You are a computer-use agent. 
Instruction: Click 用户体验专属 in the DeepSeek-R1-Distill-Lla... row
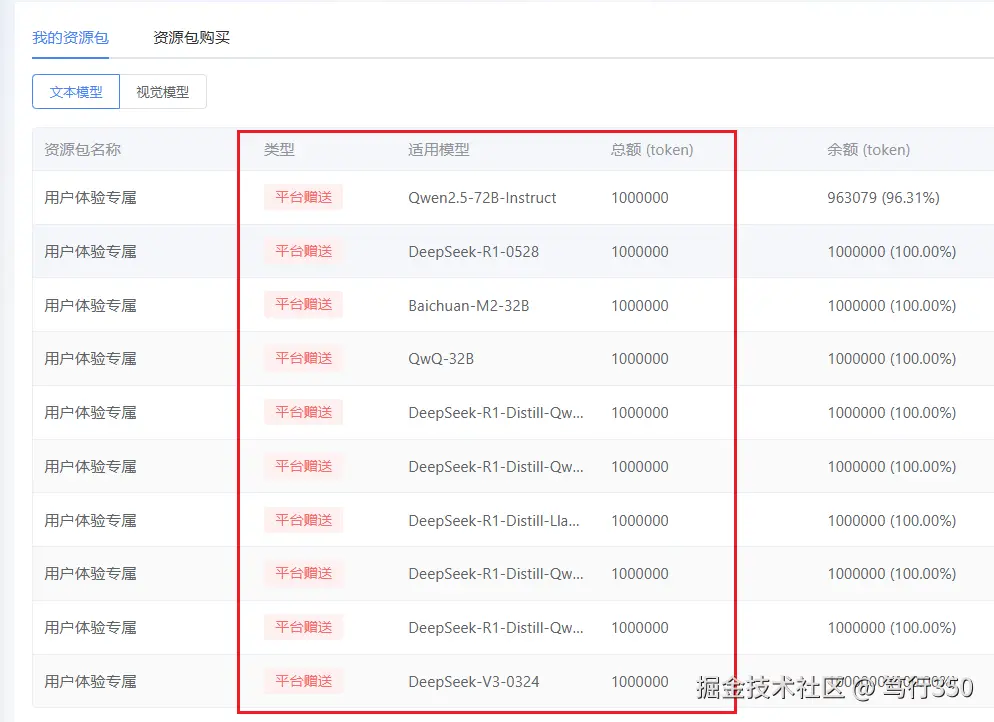[x=91, y=520]
